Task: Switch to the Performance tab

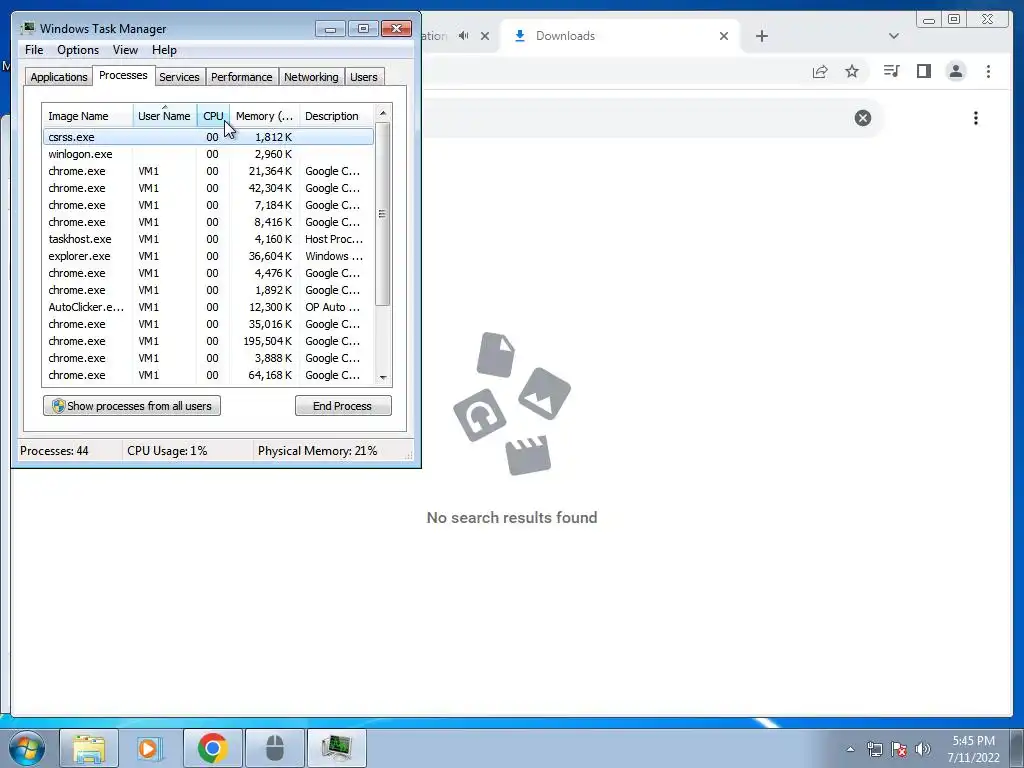Action: point(241,77)
